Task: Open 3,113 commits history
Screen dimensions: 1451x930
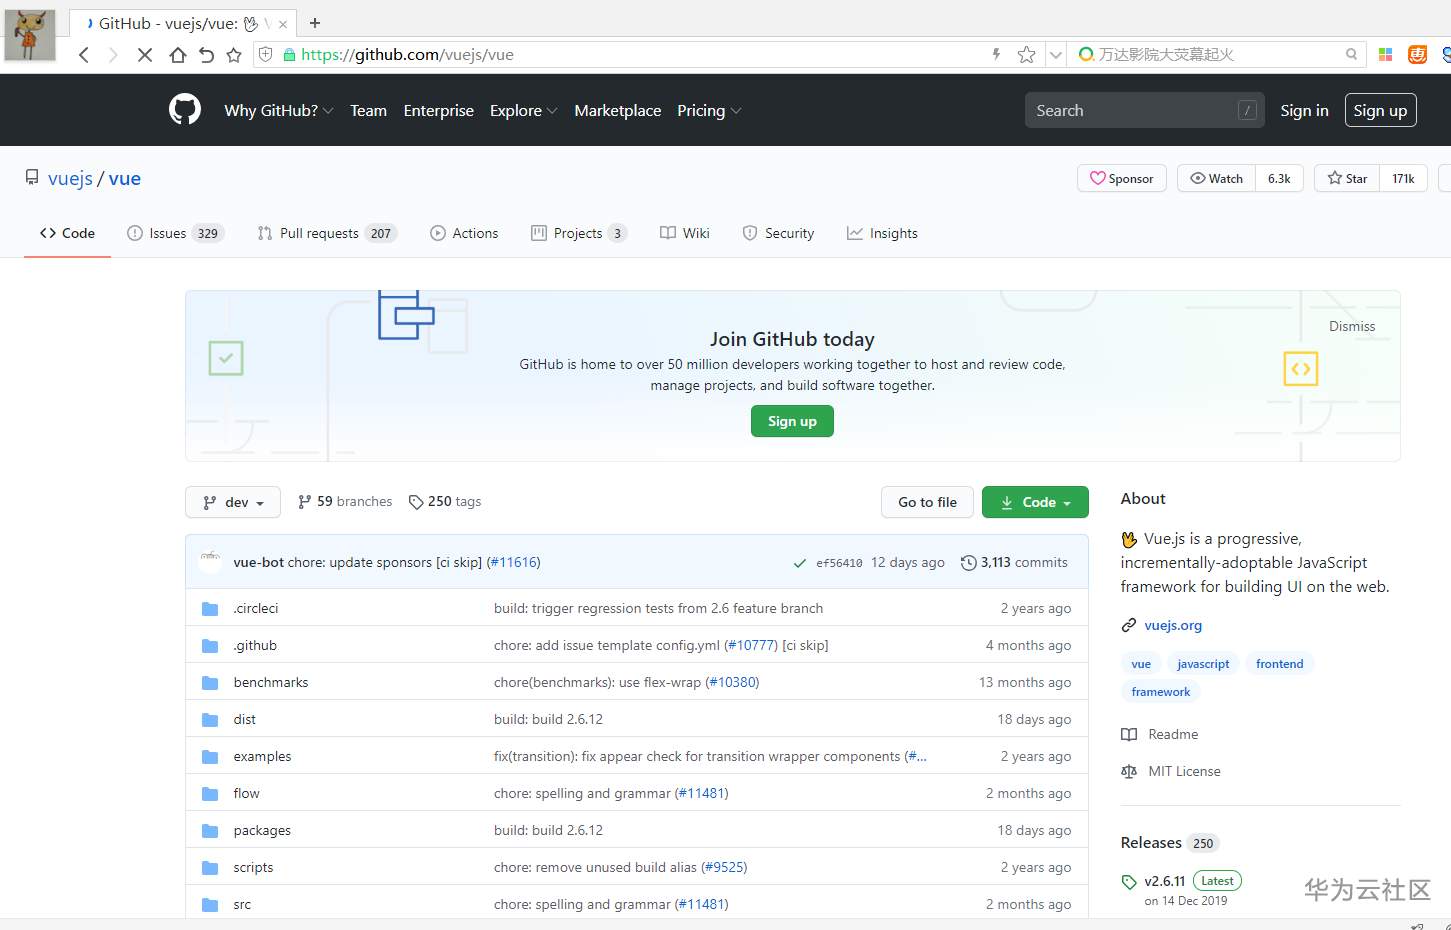Action: tap(1014, 563)
